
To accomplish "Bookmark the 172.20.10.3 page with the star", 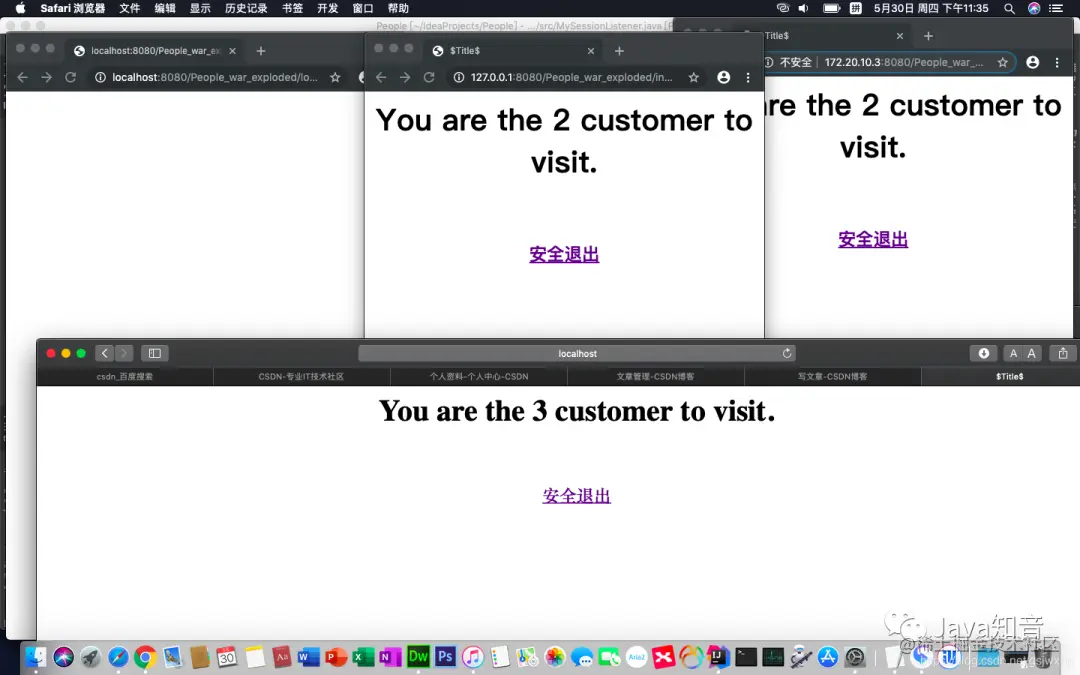I will pos(1002,62).
